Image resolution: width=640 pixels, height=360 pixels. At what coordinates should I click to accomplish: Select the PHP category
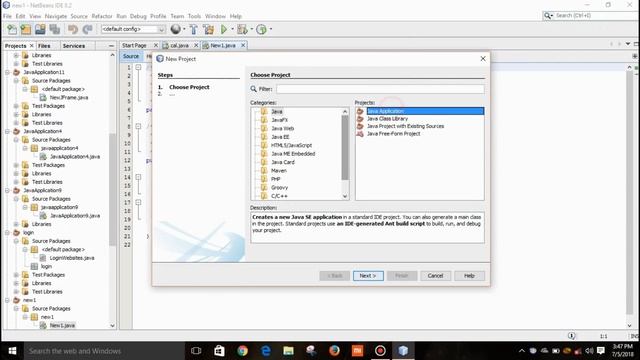click(x=276, y=179)
